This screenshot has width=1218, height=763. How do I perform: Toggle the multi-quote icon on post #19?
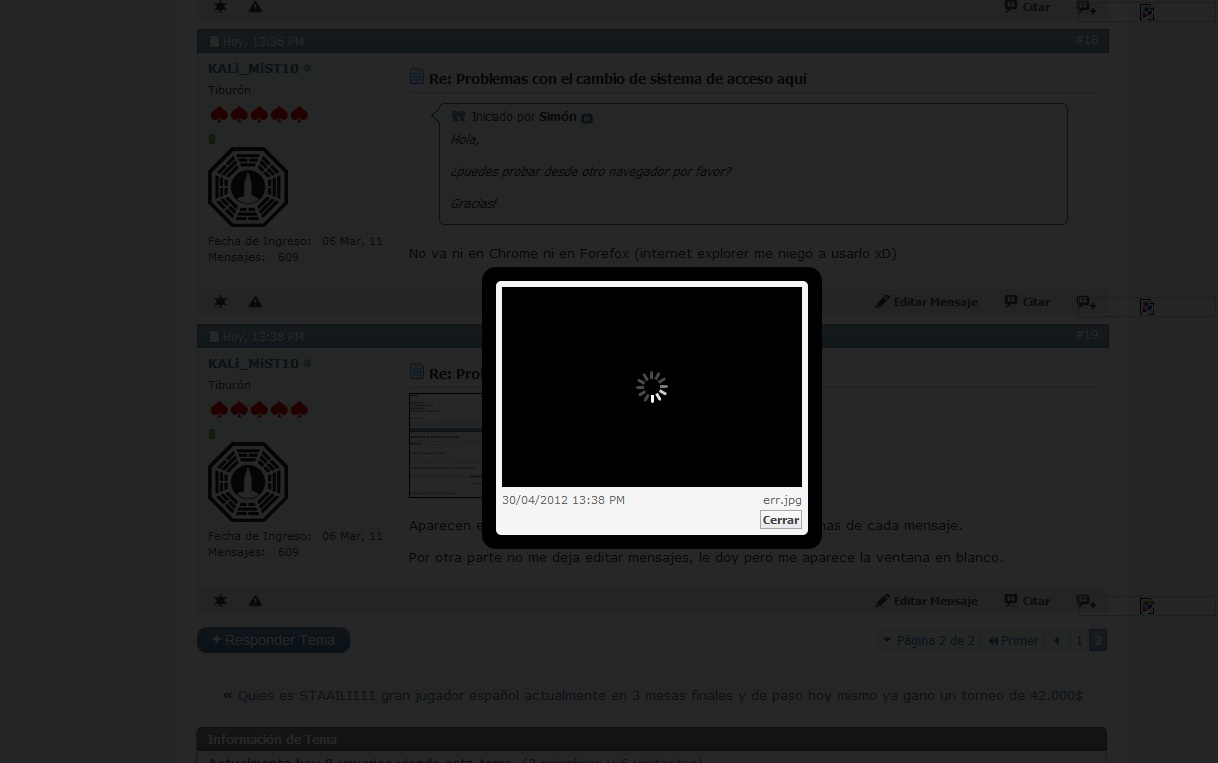click(1087, 601)
